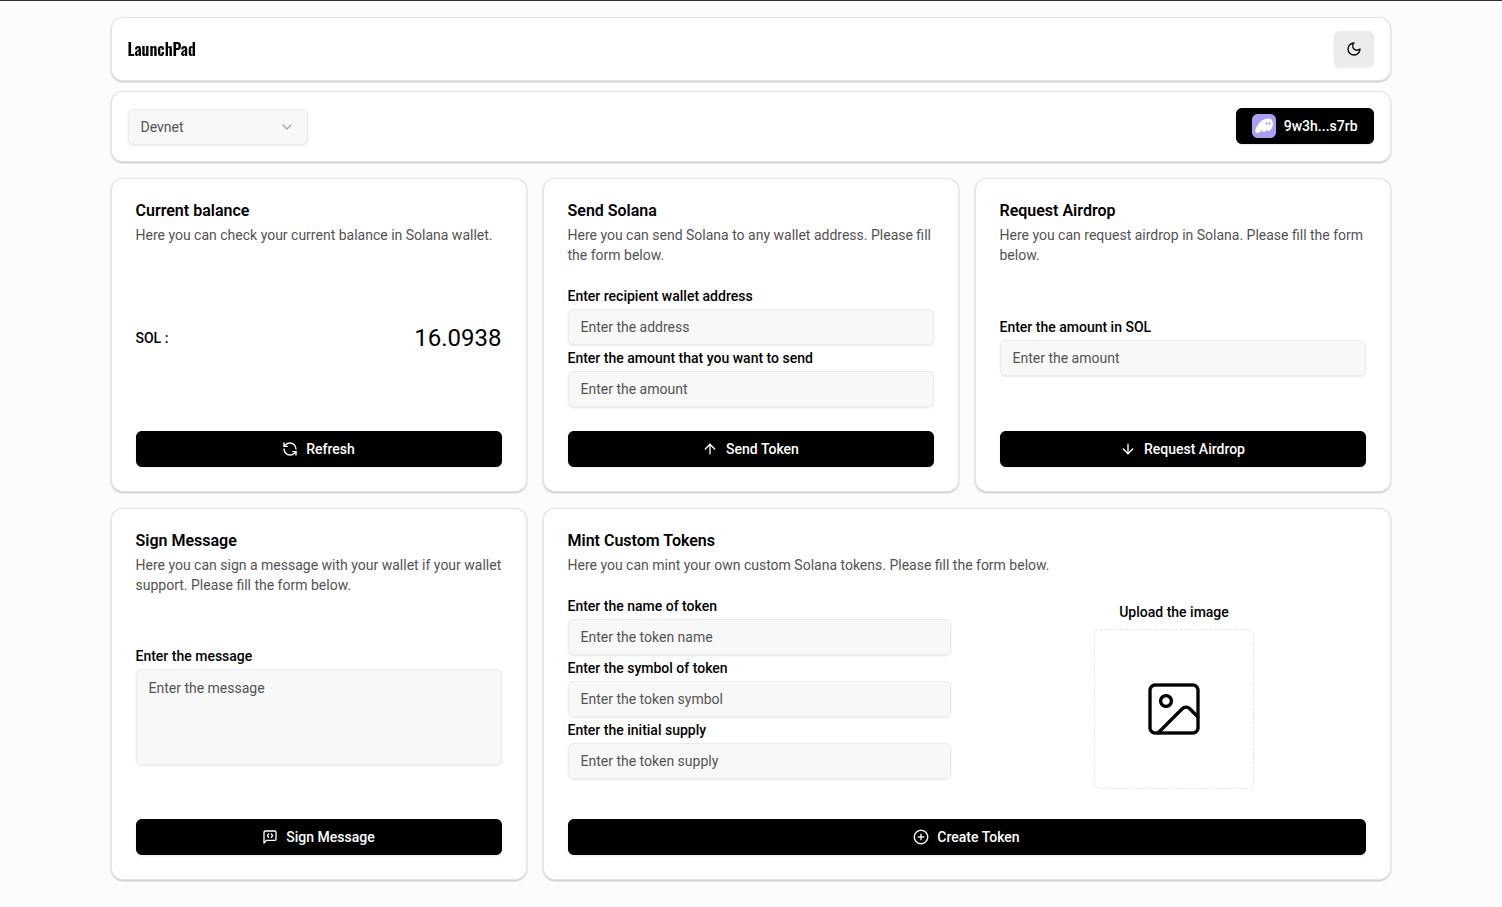Click the down arrow icon on Request Airdrop
Viewport: 1502px width, 907px height.
[x=1128, y=449]
